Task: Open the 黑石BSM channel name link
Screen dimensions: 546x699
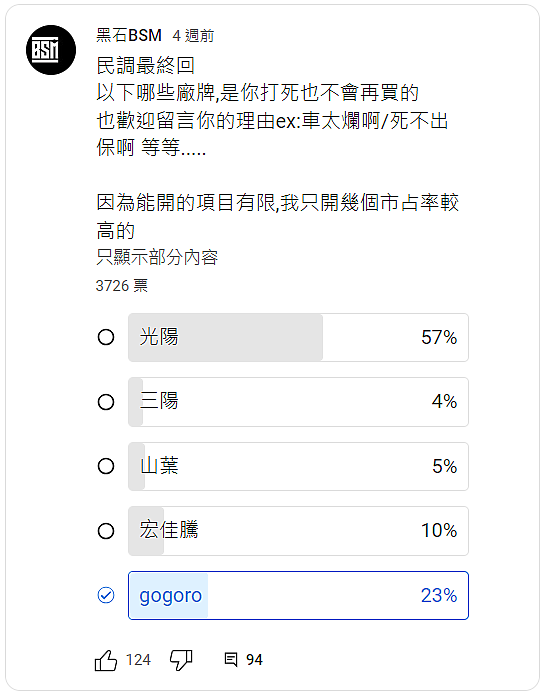Action: coord(129,35)
